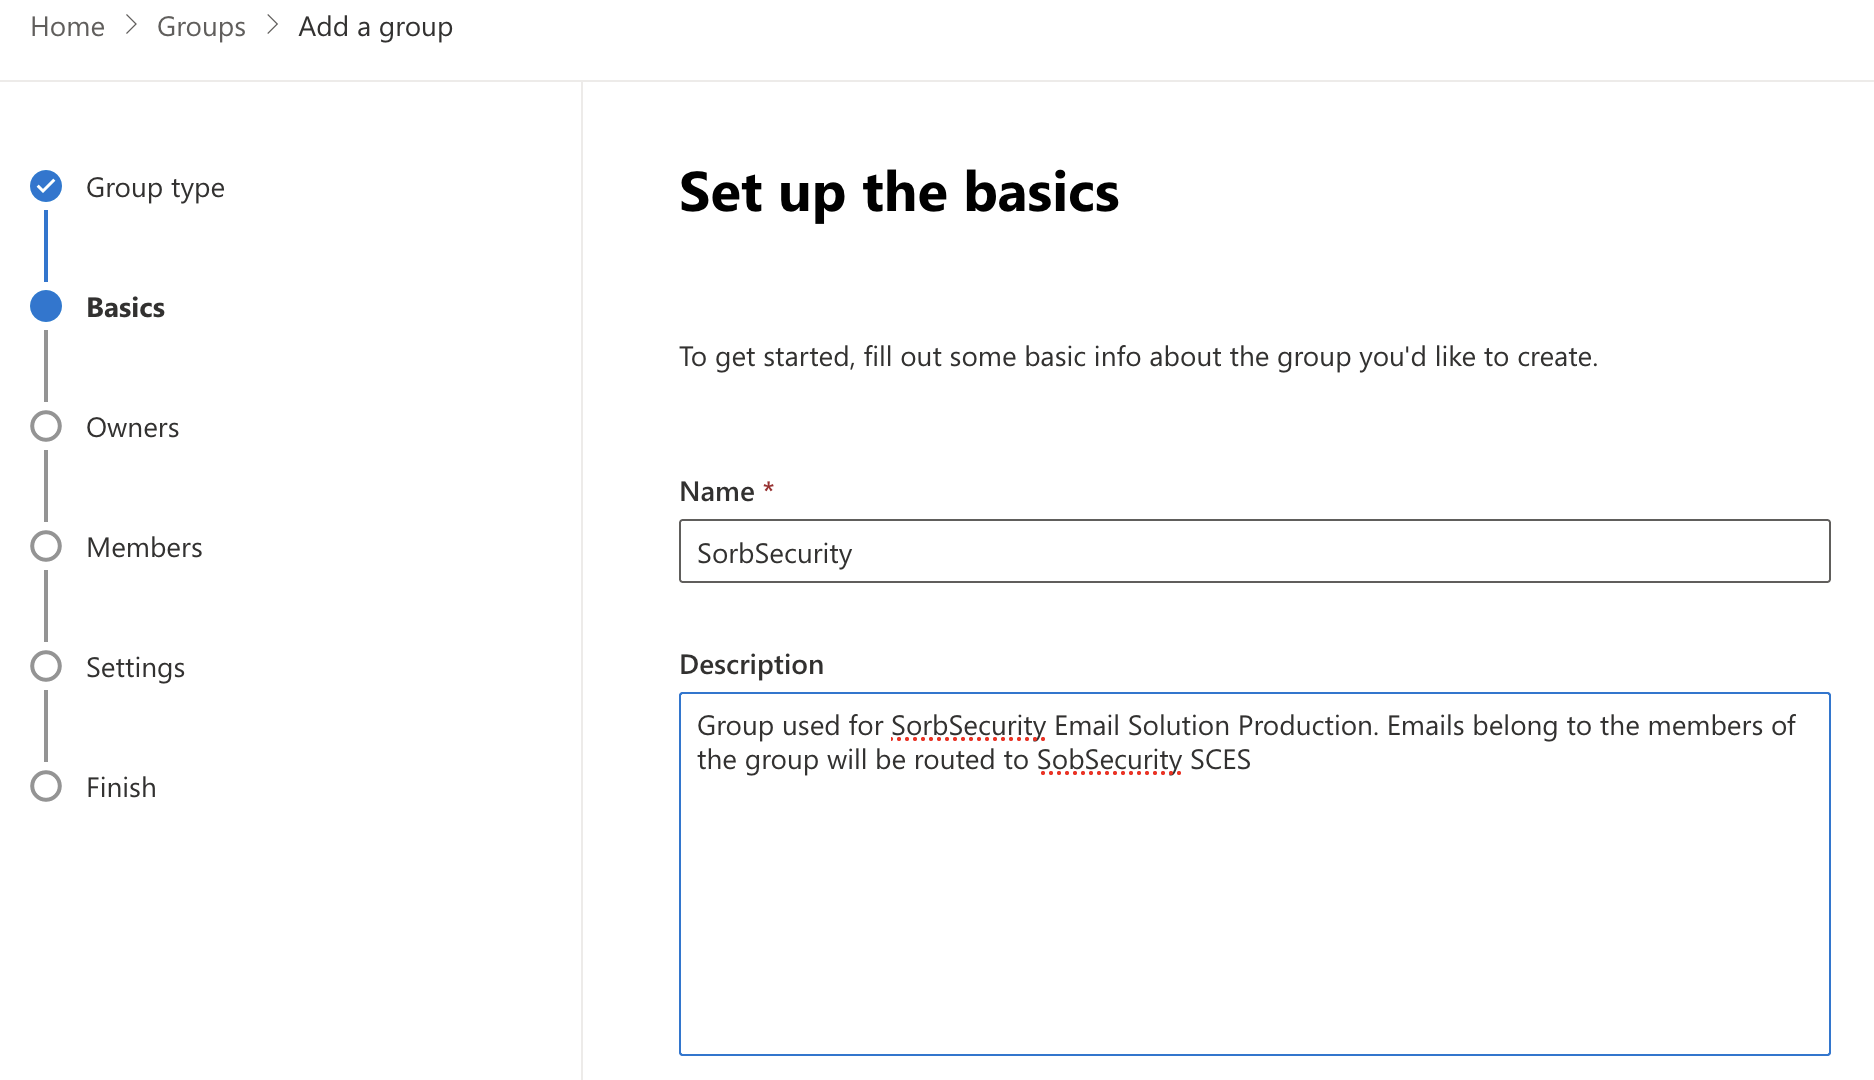
Task: Click the breadcrumb separator after Home
Action: 130,26
